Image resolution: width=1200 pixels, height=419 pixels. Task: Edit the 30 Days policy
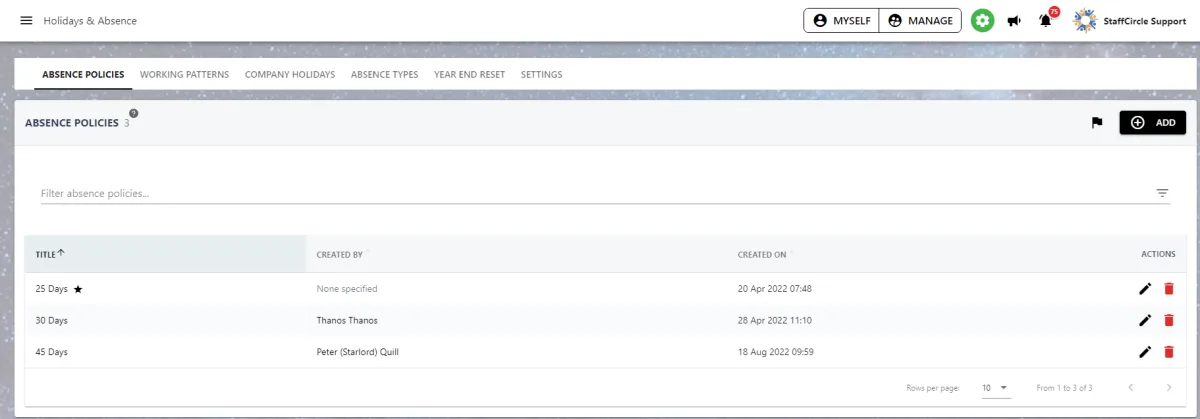click(x=1145, y=320)
